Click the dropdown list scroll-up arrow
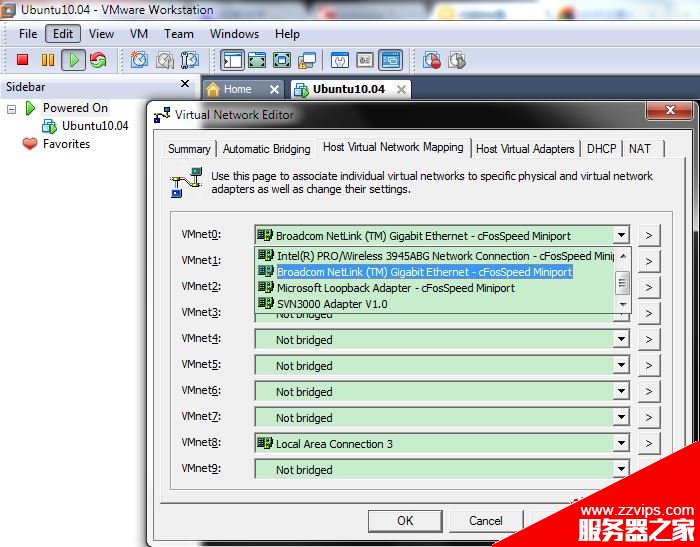This screenshot has width=700, height=547. (623, 256)
